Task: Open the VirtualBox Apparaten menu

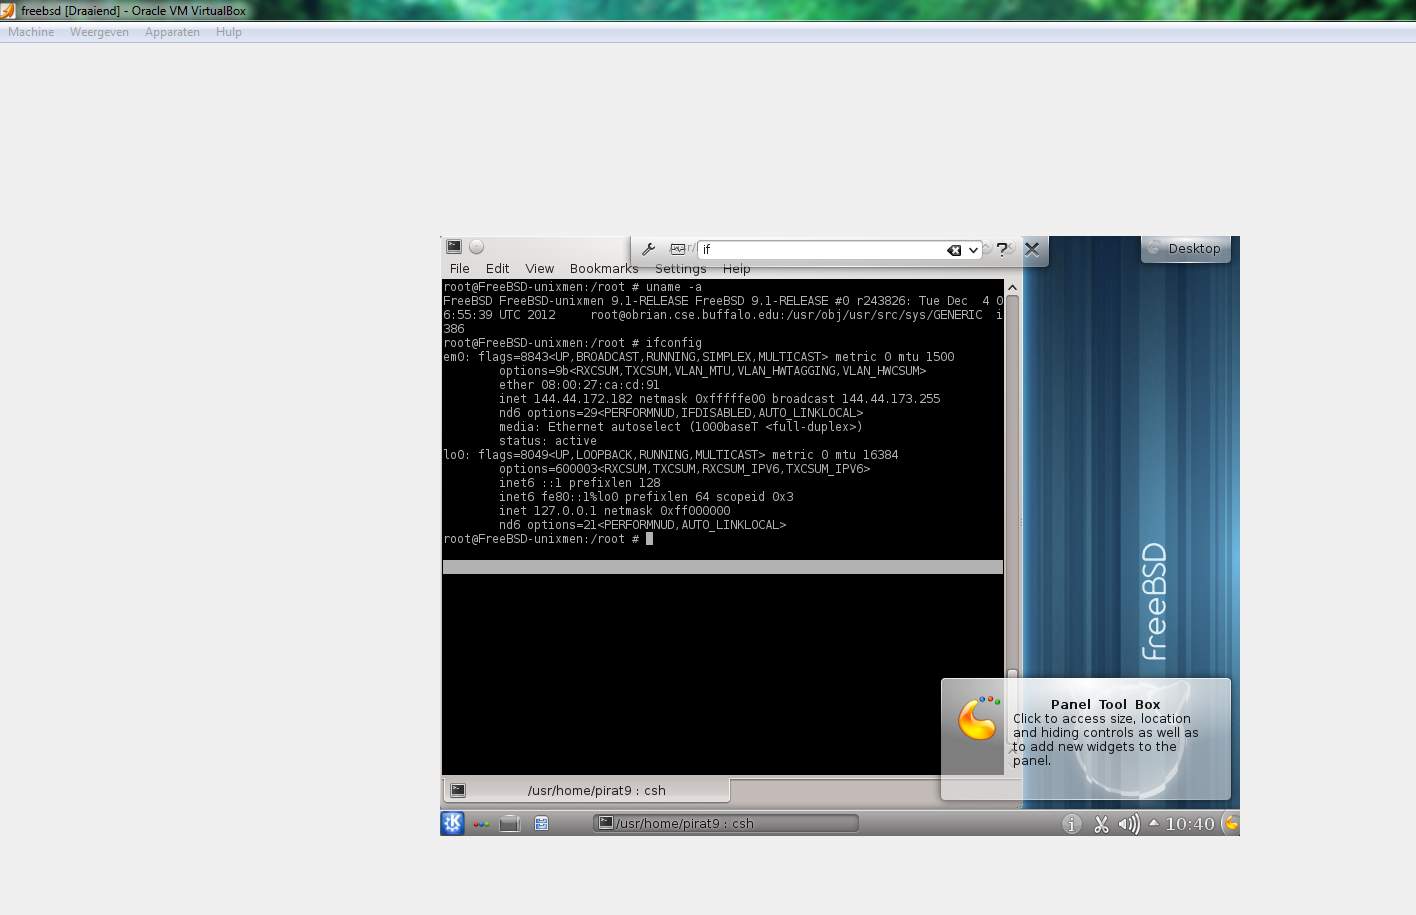Action: point(172,32)
